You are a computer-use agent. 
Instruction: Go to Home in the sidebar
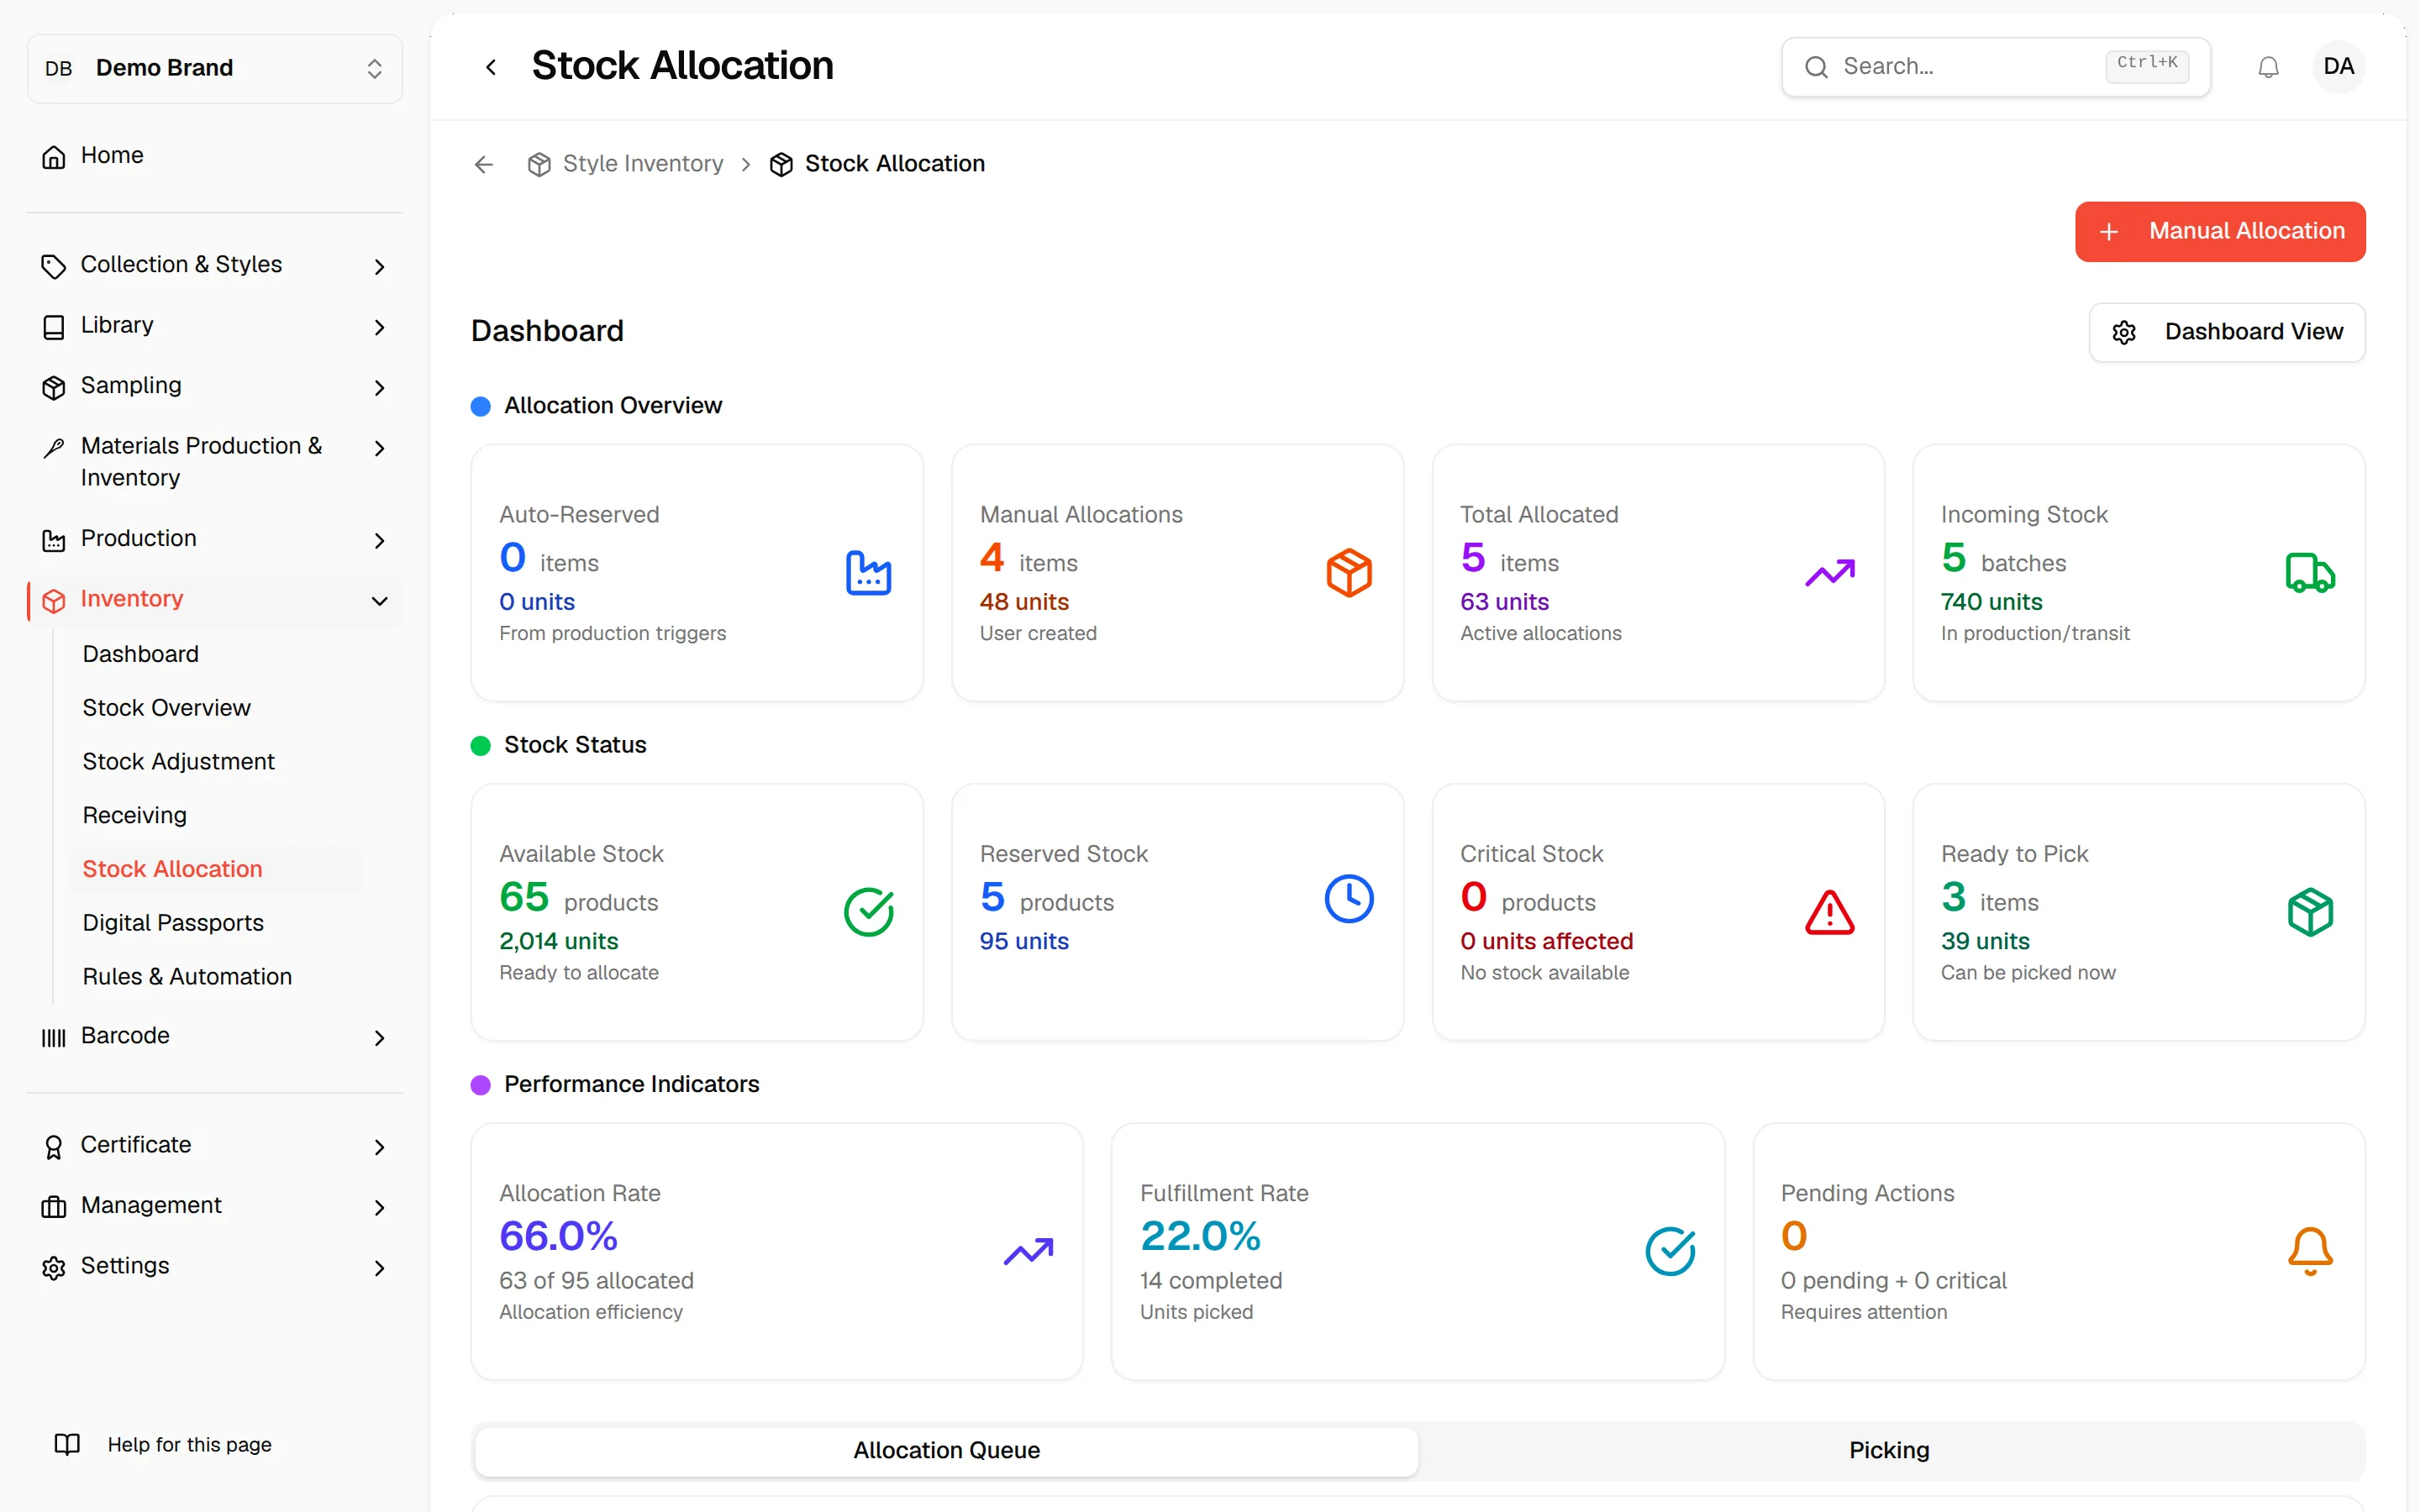pos(215,156)
